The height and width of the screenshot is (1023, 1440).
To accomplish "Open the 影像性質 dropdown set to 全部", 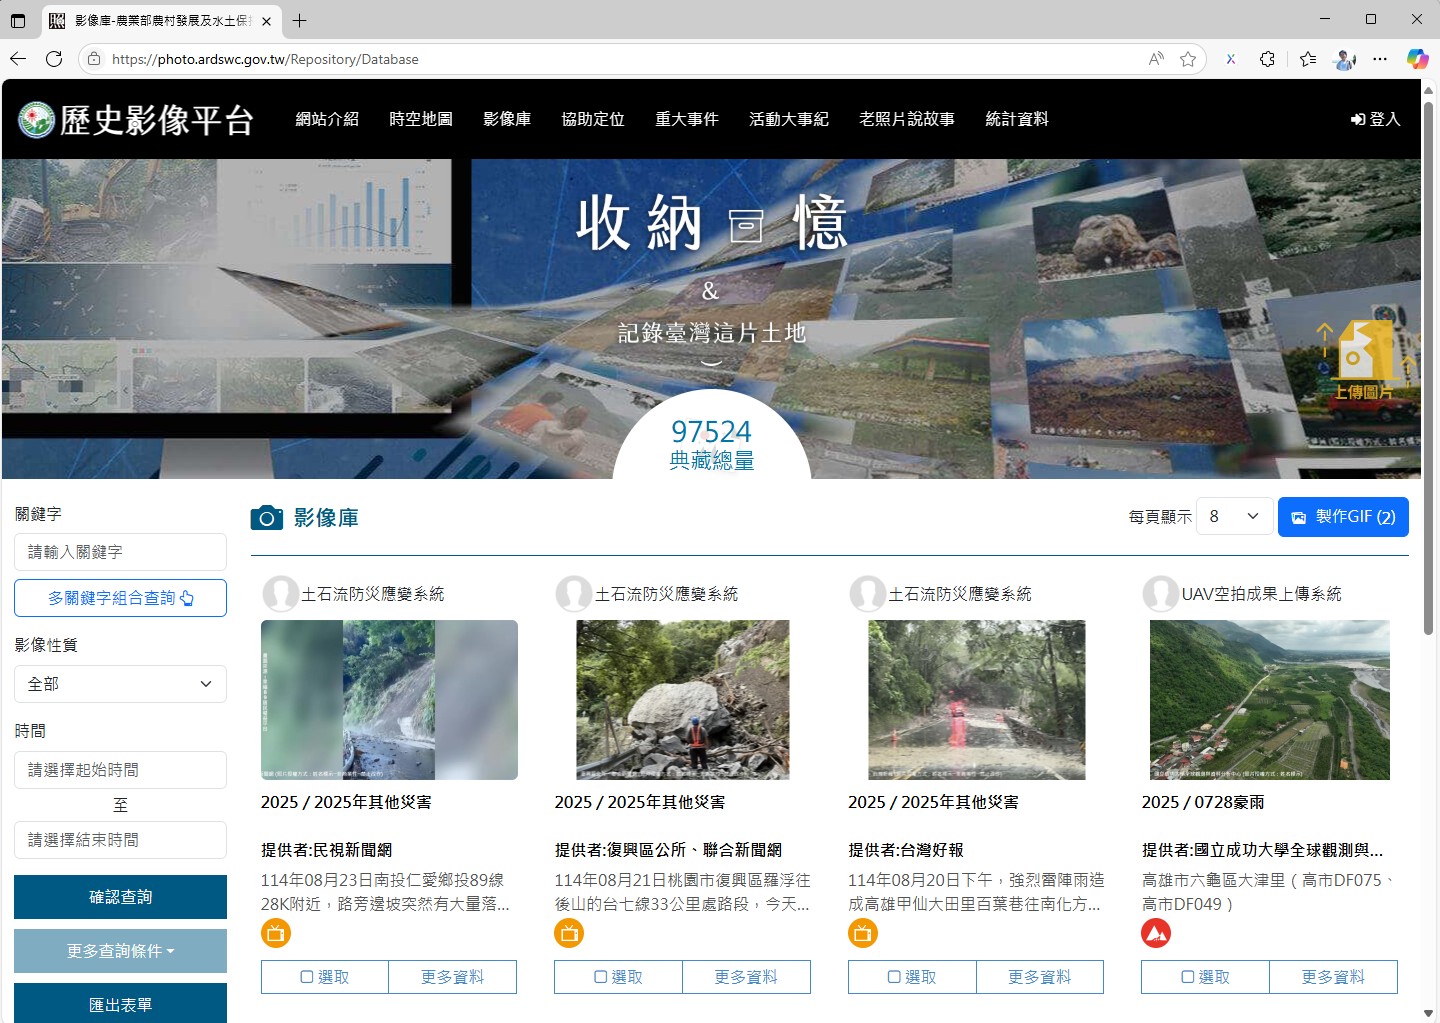I will point(120,684).
